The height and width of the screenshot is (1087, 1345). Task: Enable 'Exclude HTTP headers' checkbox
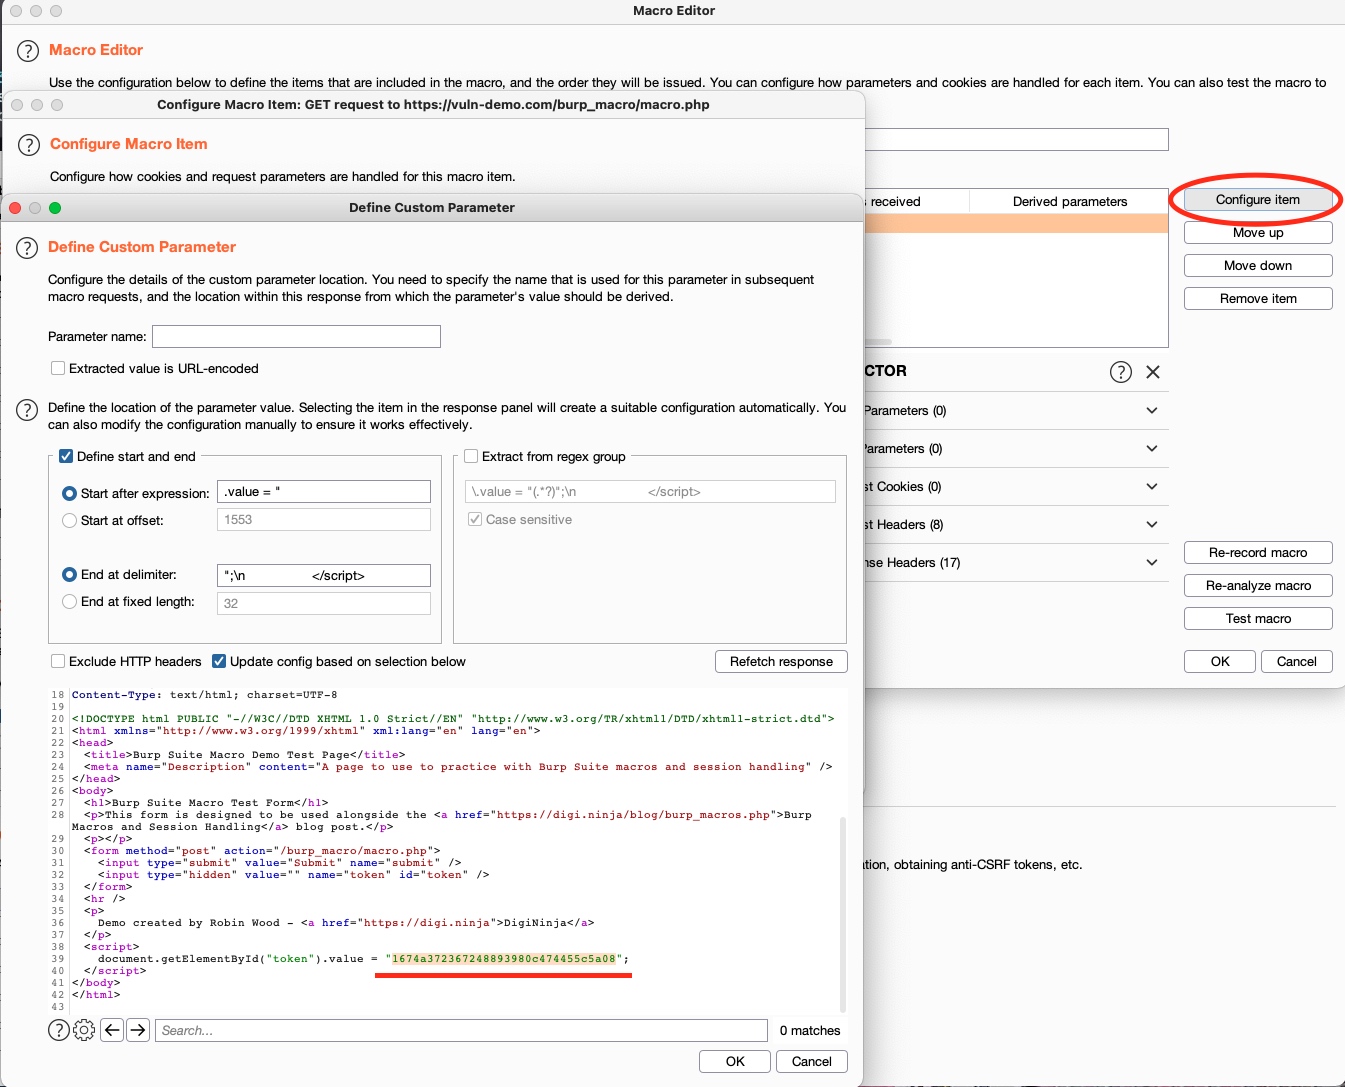point(58,661)
